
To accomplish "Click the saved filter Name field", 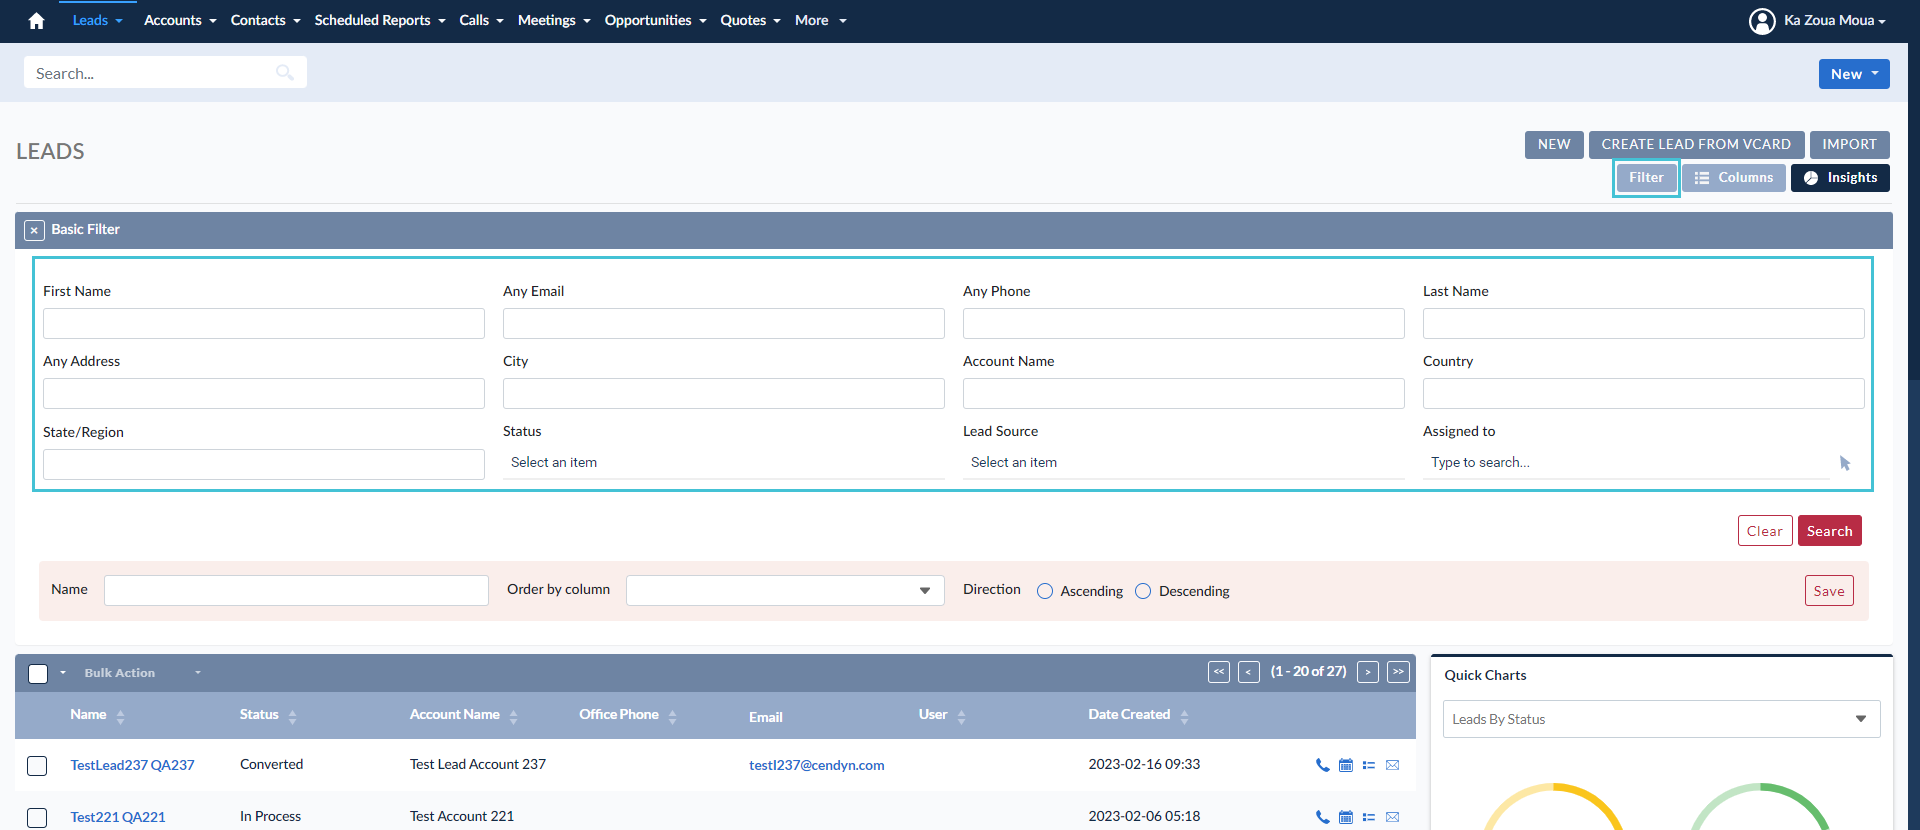I will (296, 591).
